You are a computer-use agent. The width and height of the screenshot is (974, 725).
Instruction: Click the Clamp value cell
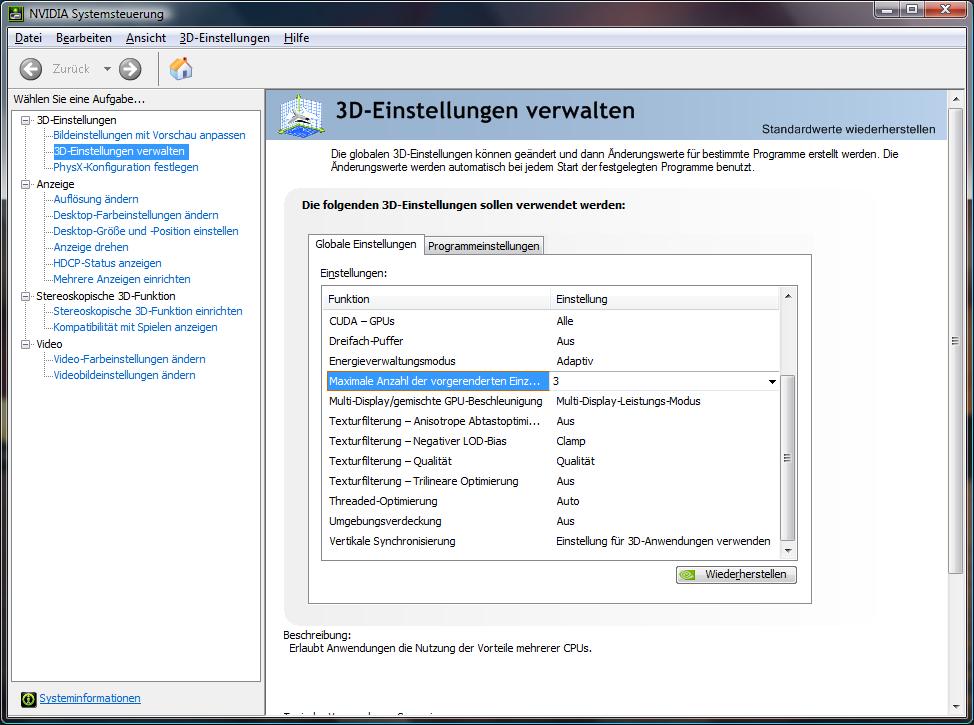(570, 441)
